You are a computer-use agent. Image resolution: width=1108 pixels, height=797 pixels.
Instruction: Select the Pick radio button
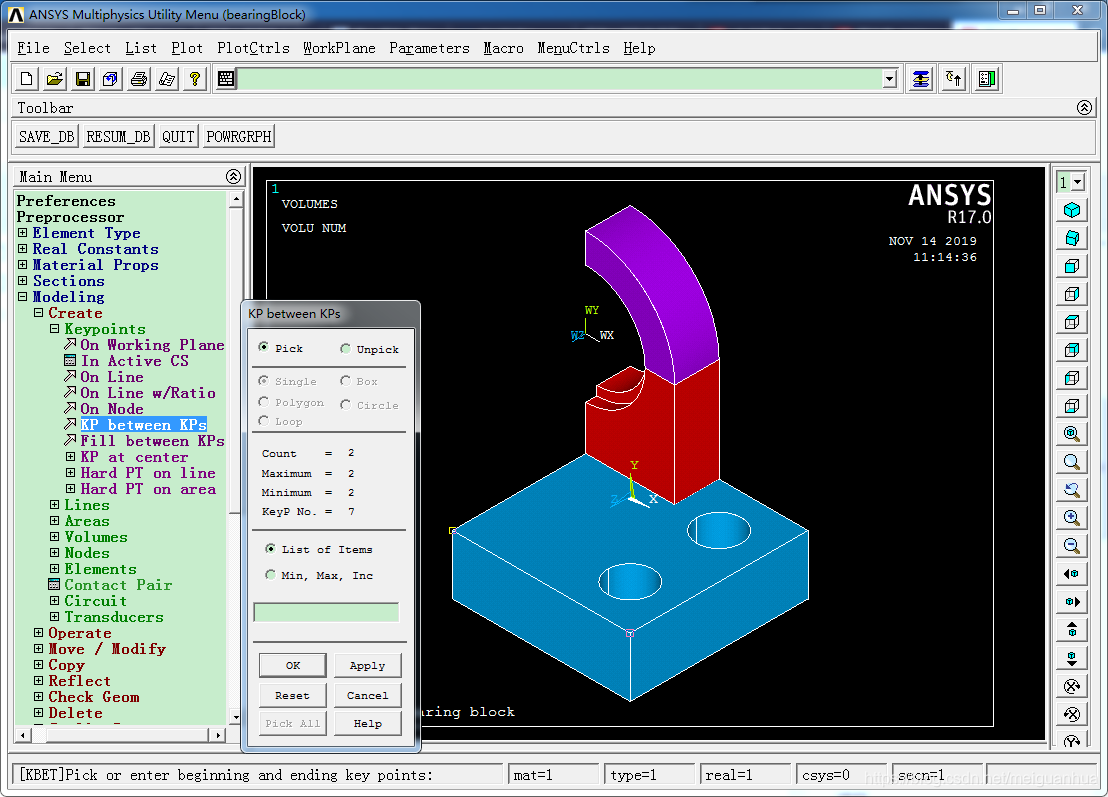click(264, 347)
